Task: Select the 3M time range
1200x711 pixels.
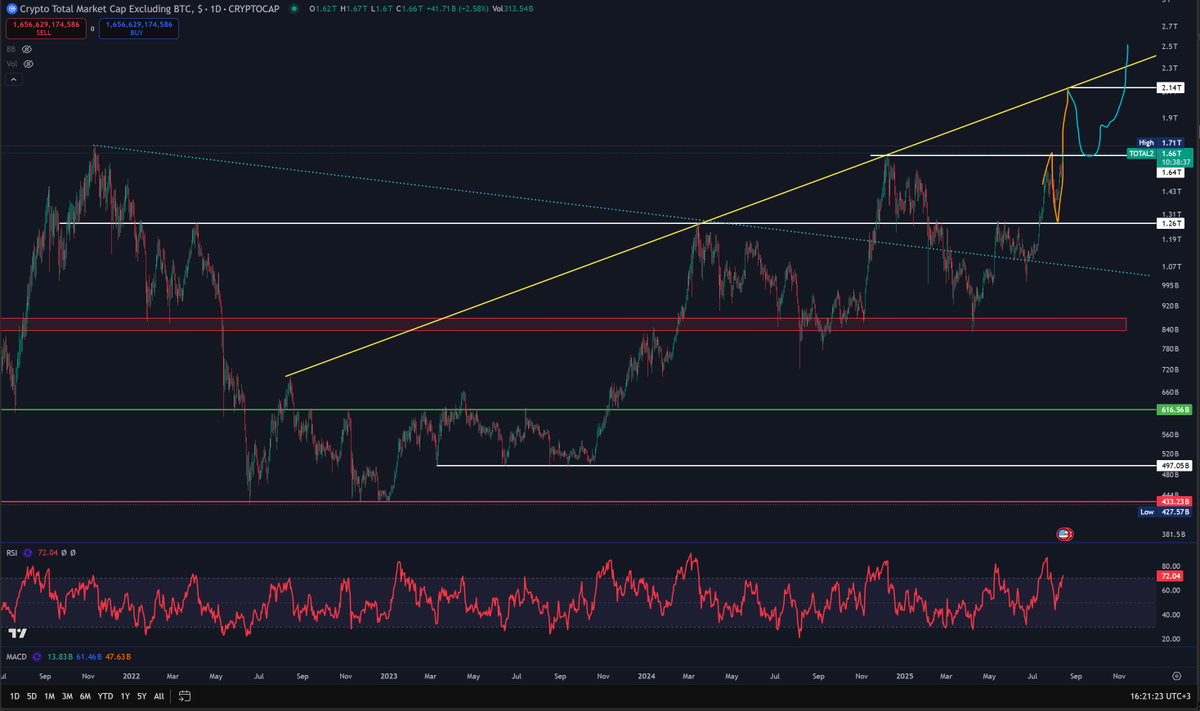Action: coord(68,696)
